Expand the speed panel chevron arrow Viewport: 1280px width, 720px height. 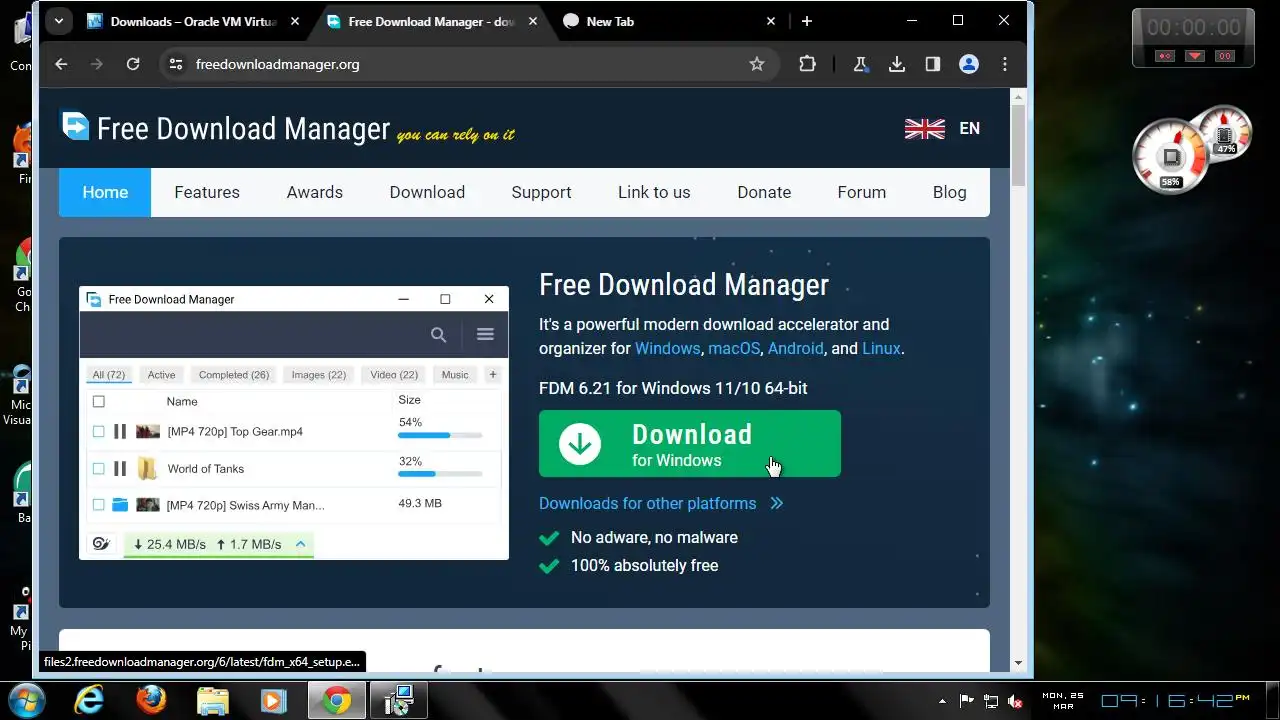pyautogui.click(x=300, y=544)
